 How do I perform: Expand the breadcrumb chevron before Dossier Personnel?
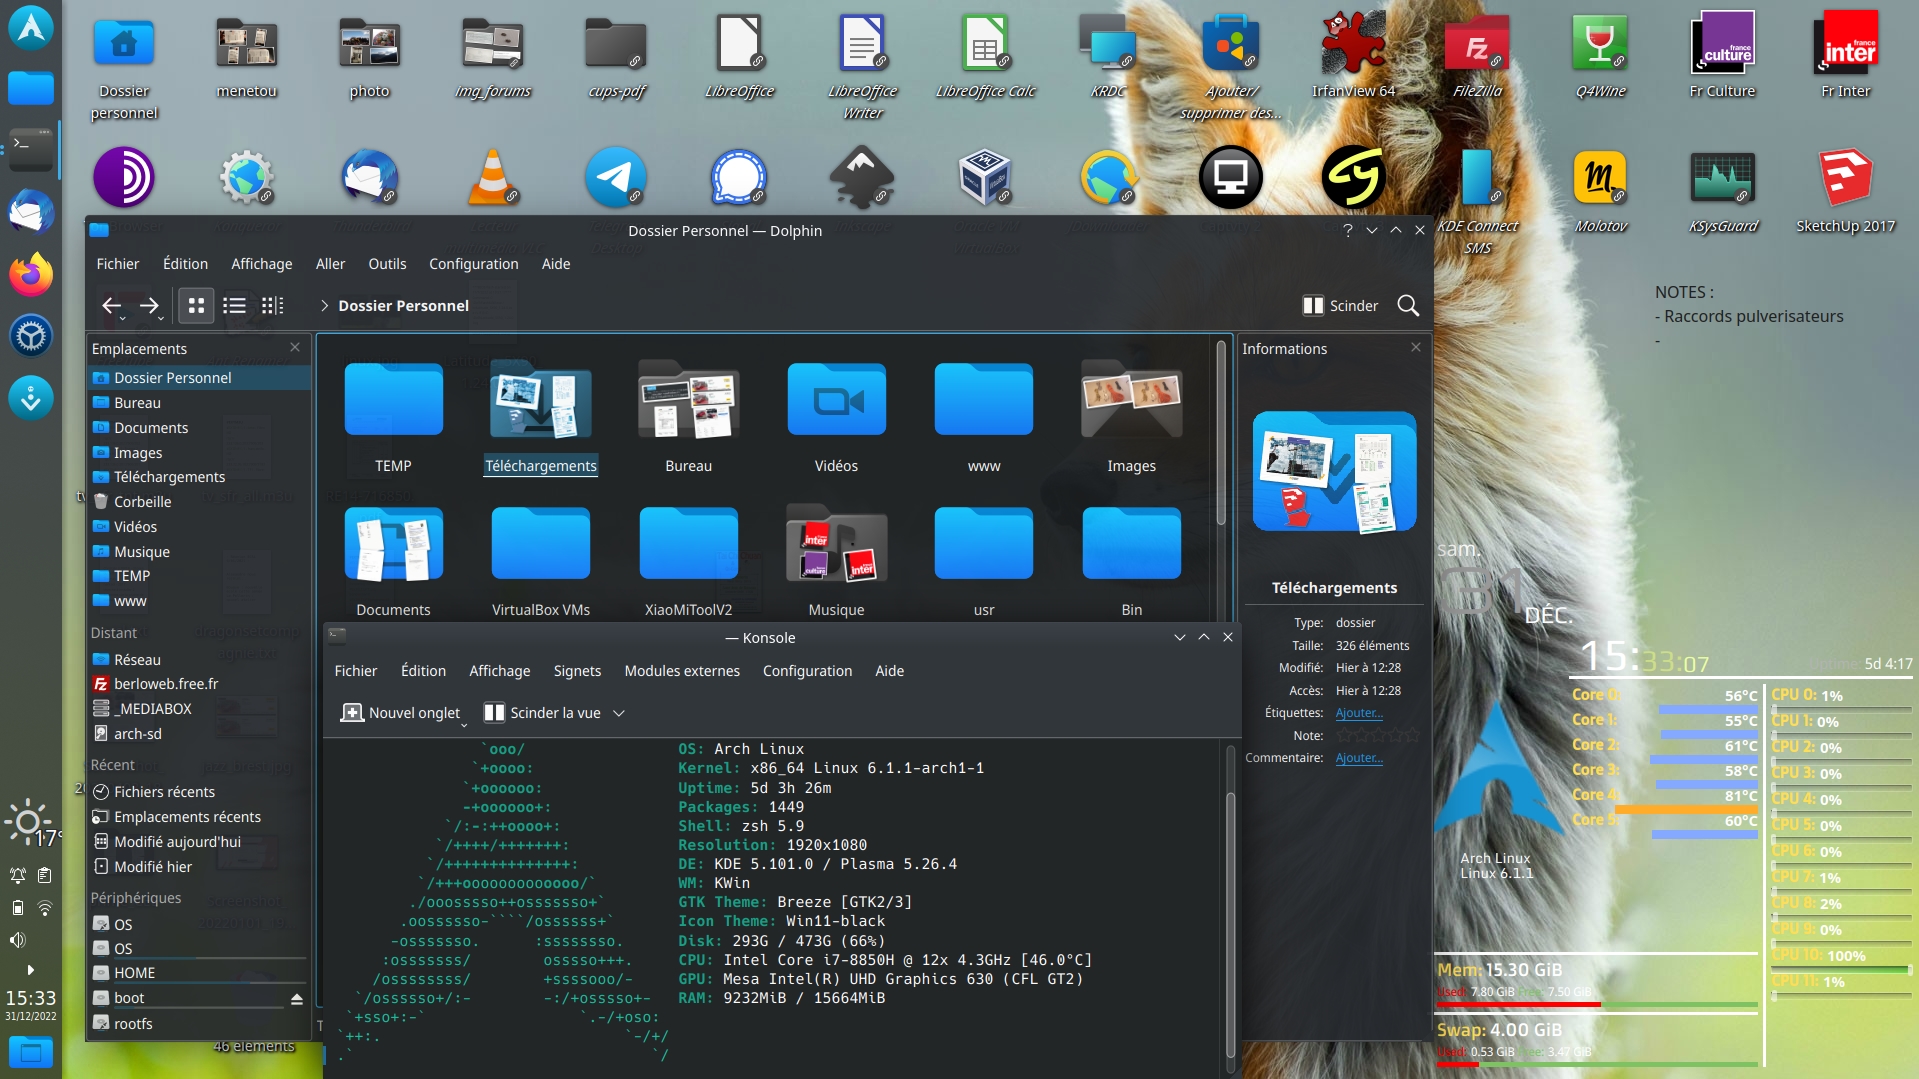click(x=324, y=306)
